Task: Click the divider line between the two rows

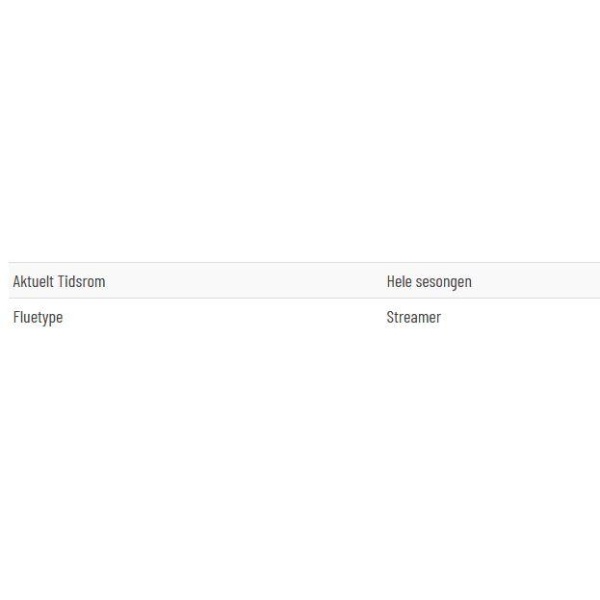Action: coord(304,298)
